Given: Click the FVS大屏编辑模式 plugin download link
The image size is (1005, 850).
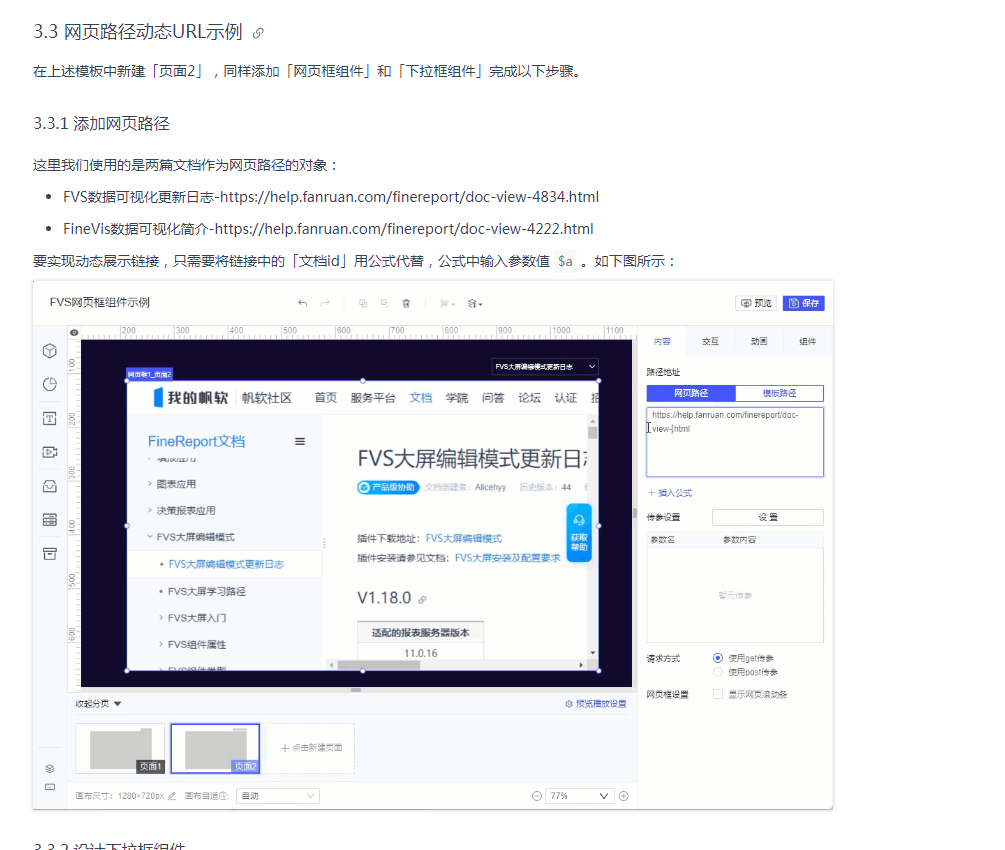Looking at the screenshot, I should [x=463, y=538].
